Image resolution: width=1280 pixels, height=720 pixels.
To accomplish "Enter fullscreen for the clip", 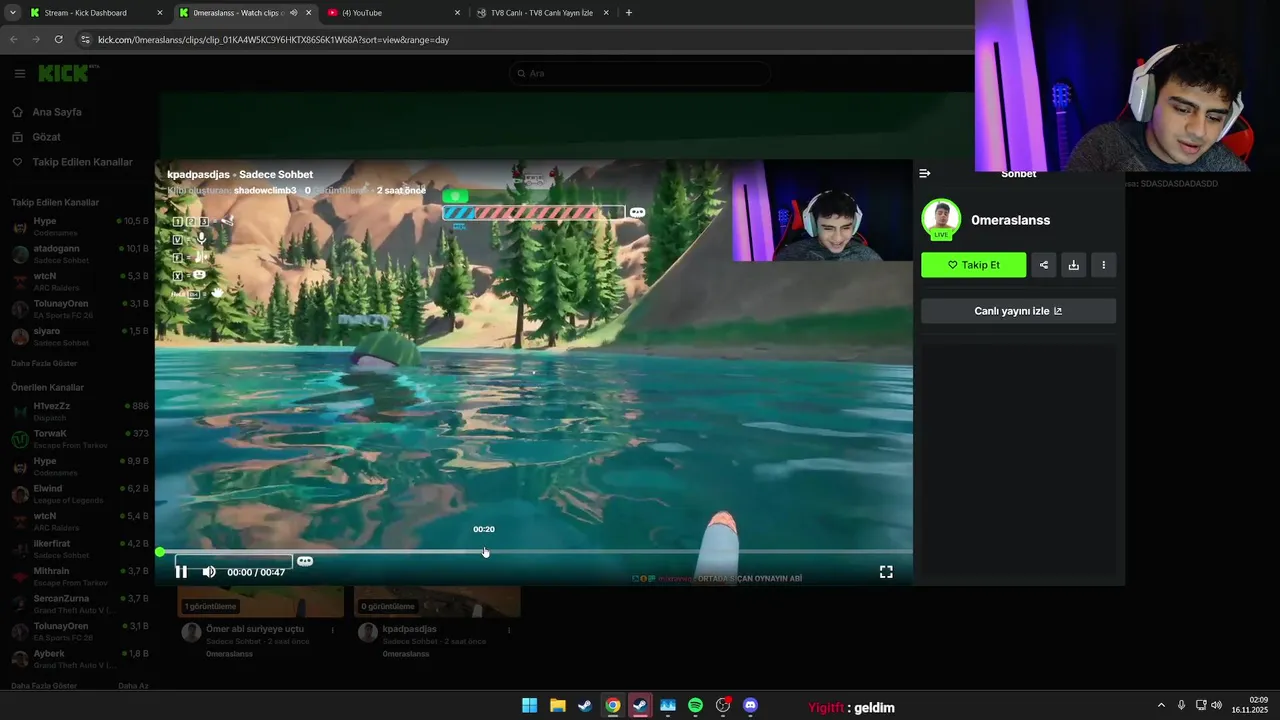I will [886, 572].
